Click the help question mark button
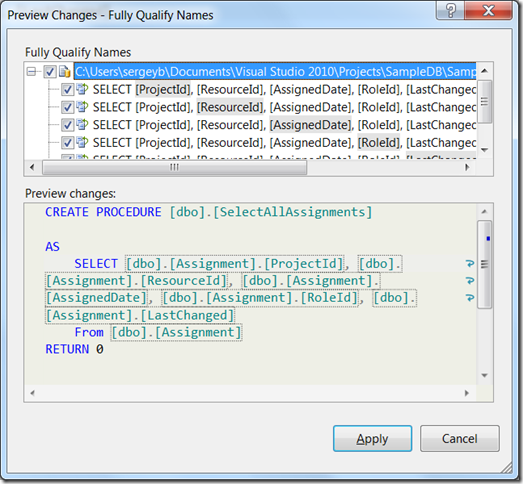This screenshot has height=484, width=523. pyautogui.click(x=450, y=11)
